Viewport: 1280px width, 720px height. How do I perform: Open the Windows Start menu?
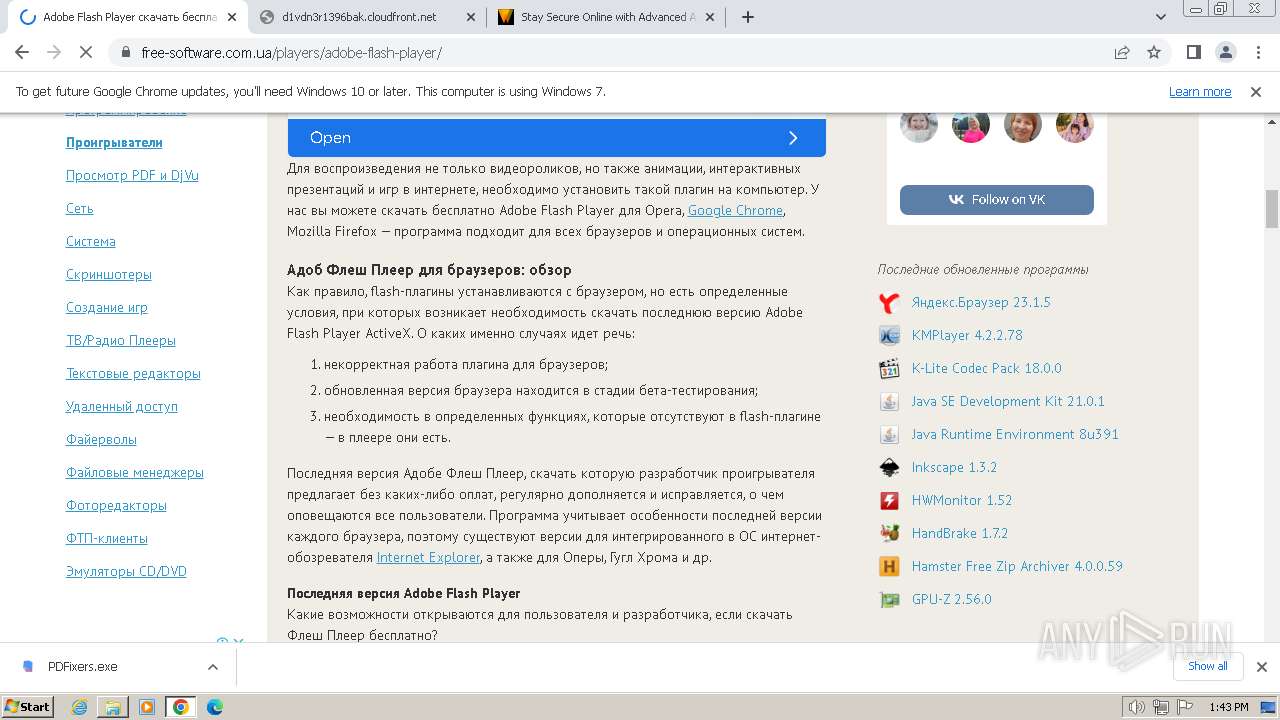point(27,706)
